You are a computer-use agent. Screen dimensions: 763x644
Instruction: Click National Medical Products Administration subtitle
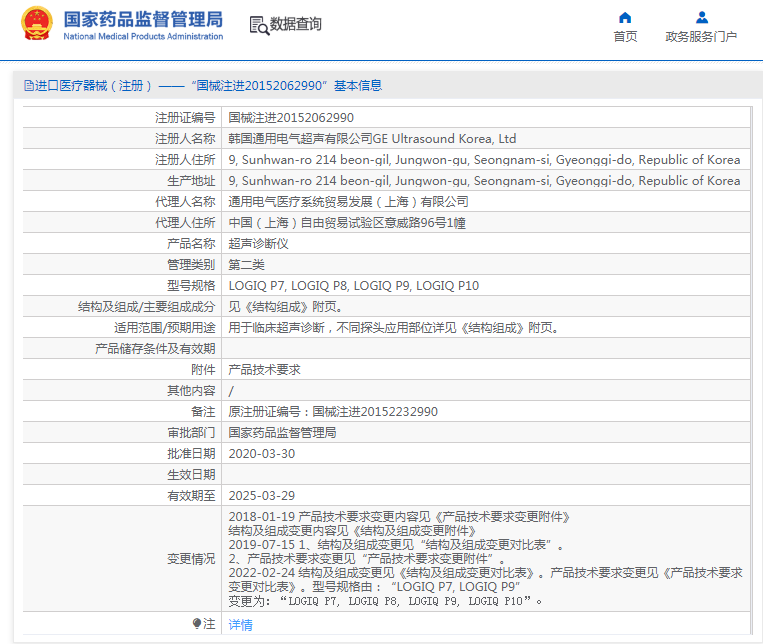[143, 37]
